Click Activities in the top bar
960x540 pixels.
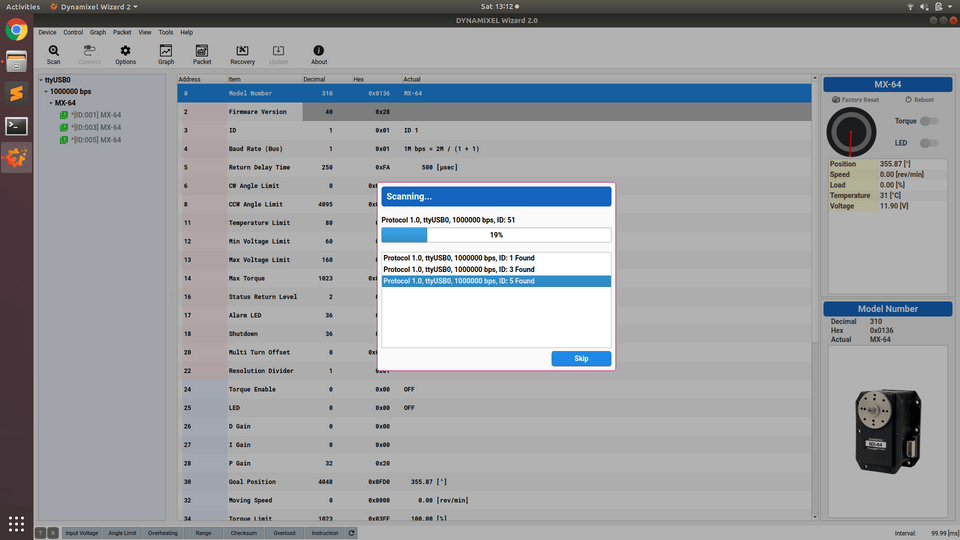click(x=23, y=7)
